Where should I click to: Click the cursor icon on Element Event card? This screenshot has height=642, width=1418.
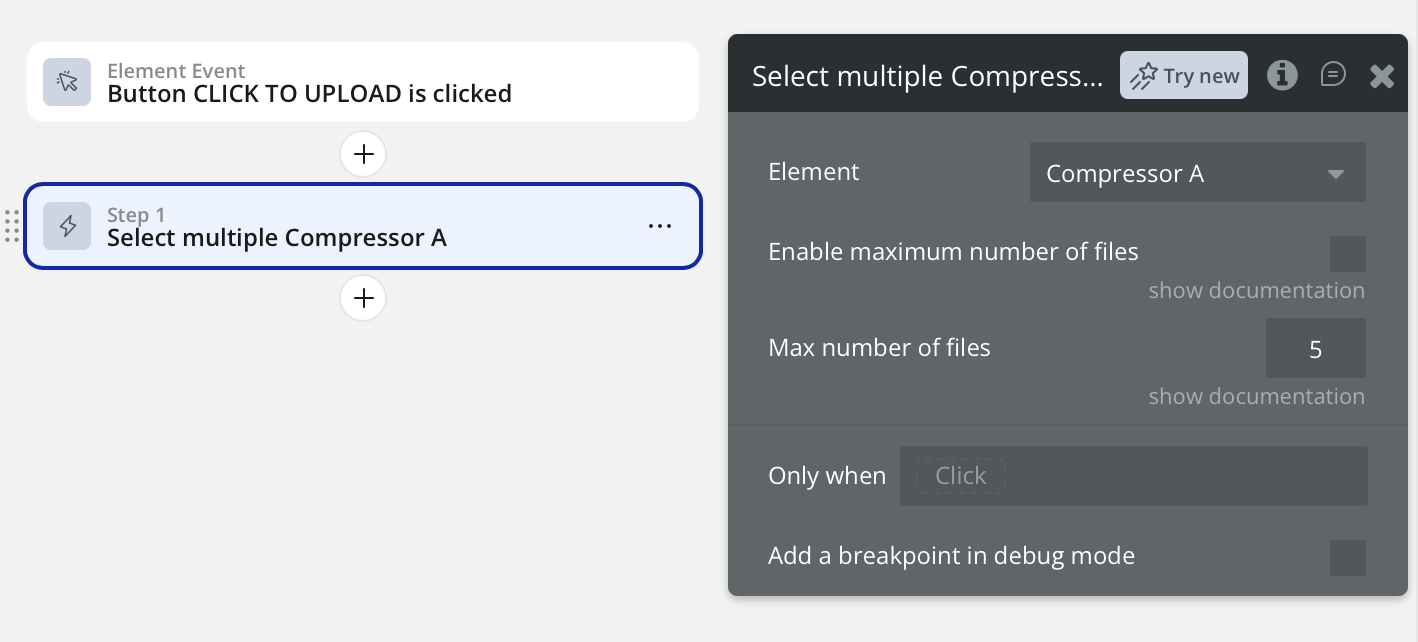coord(67,82)
